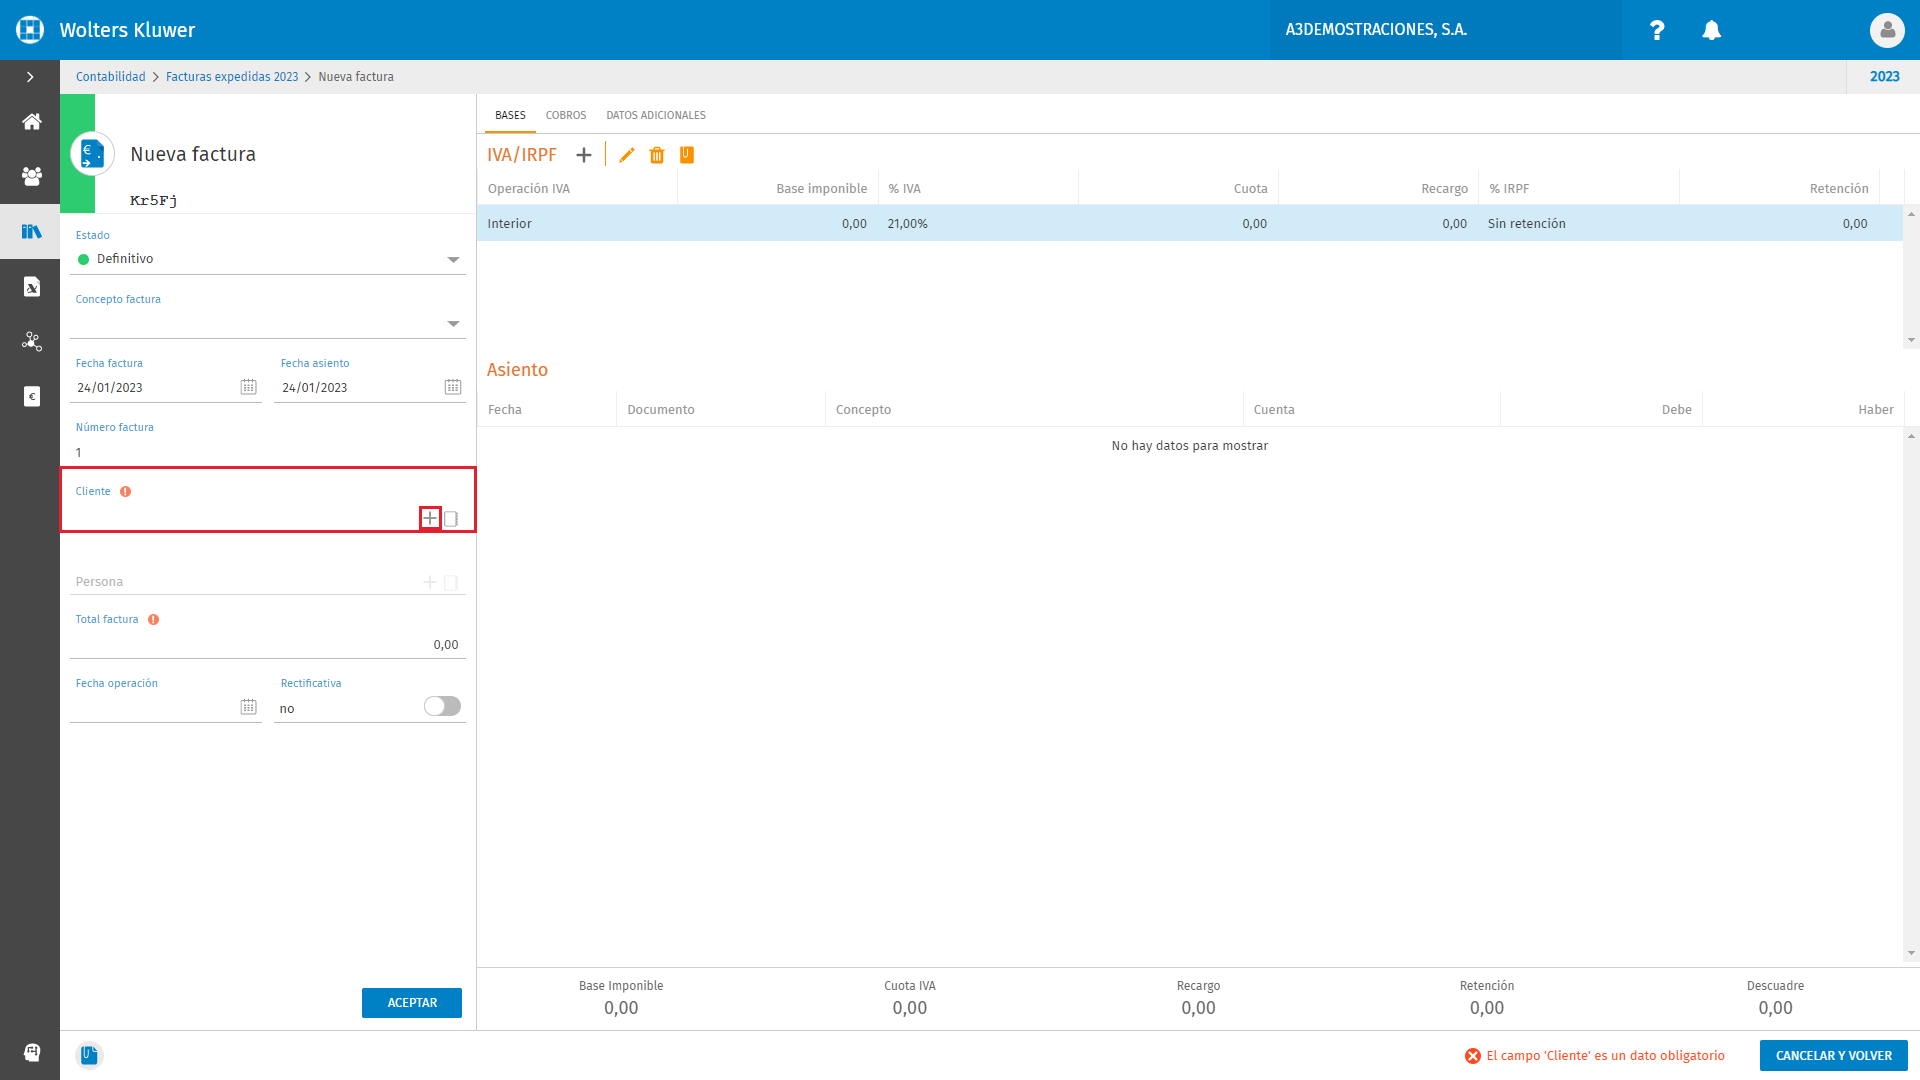Add a new IVA/IRPF line
Viewport: 1920px width, 1080px height.
[x=584, y=155]
